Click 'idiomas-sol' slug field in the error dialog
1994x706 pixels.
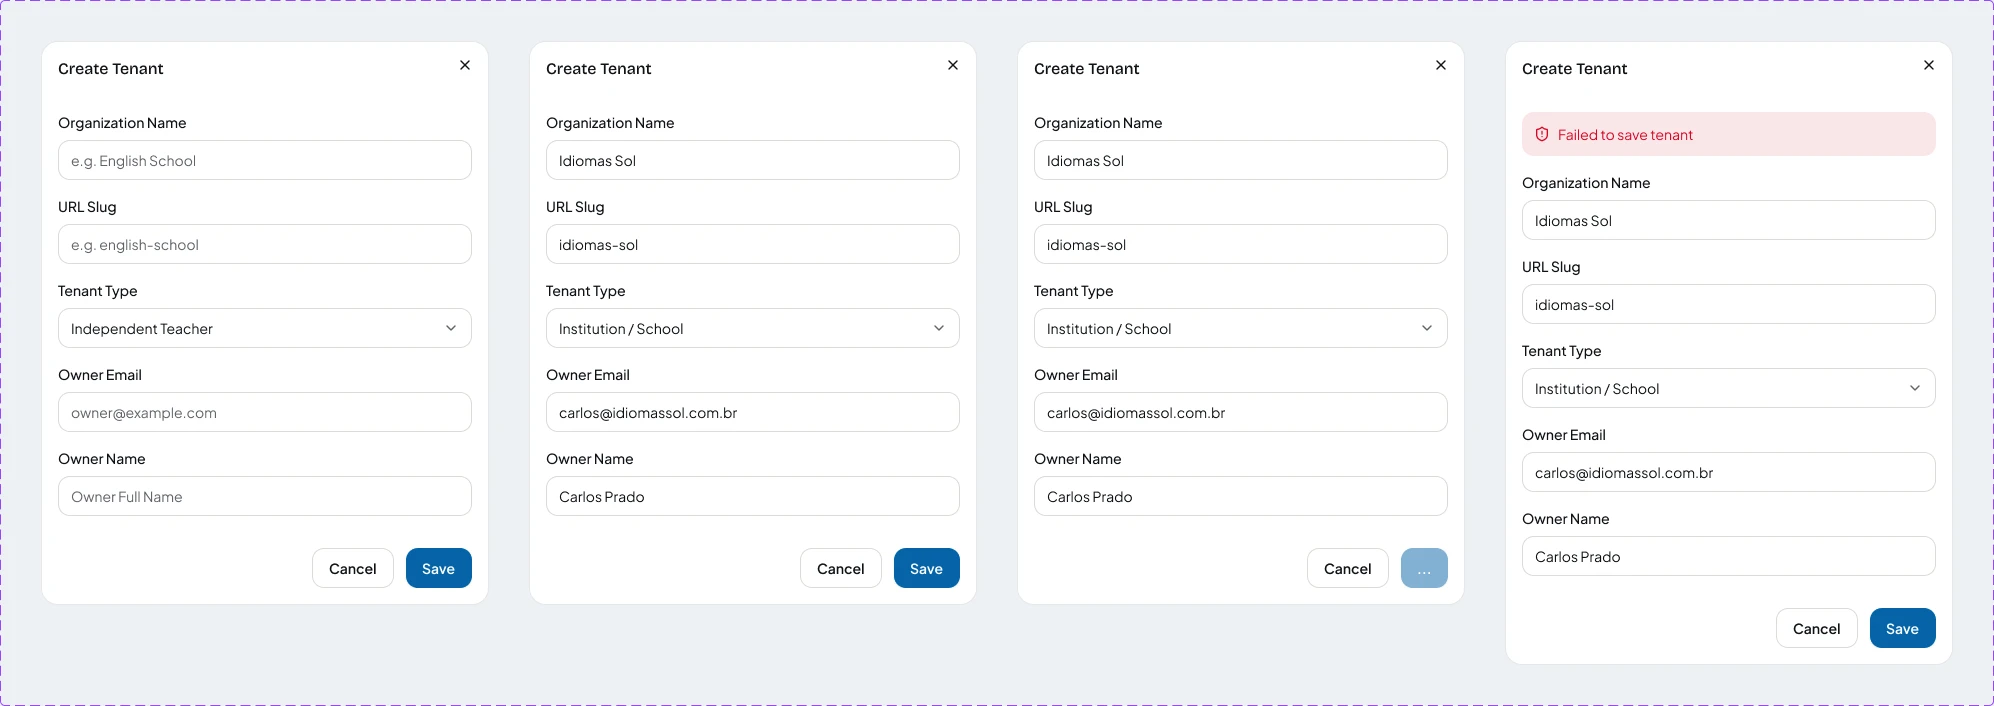coord(1729,304)
